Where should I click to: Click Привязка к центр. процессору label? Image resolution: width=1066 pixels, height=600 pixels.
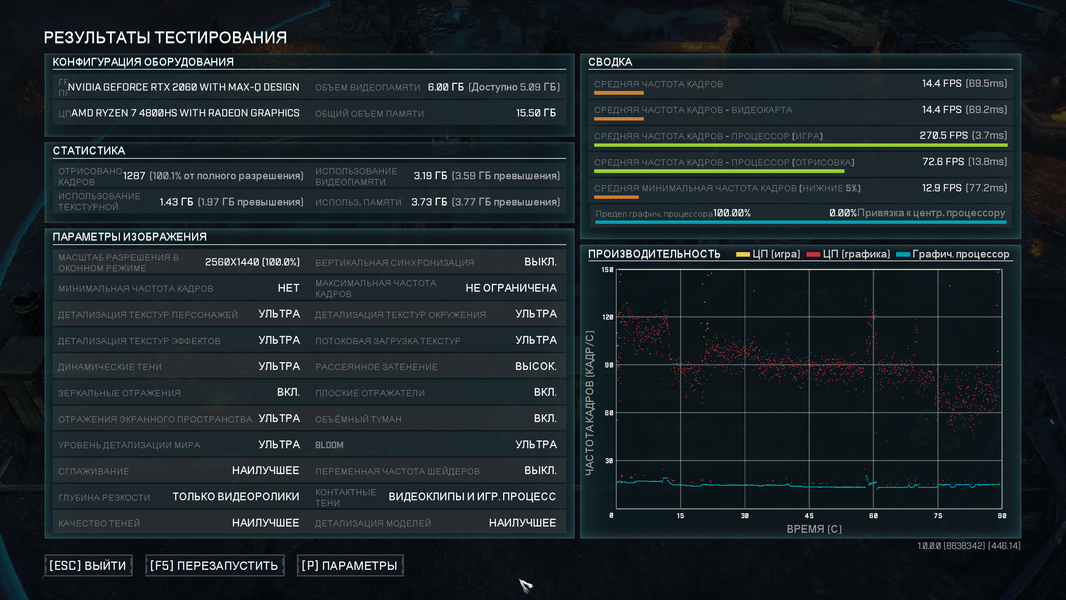pos(931,213)
